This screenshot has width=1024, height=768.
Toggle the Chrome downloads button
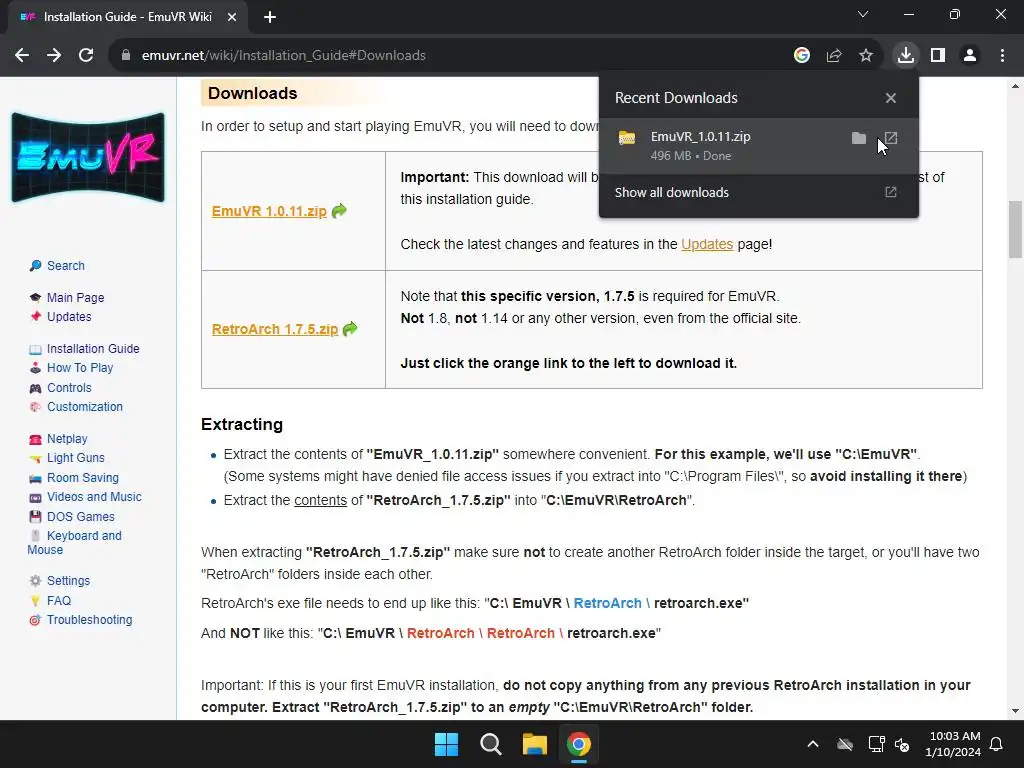[906, 56]
